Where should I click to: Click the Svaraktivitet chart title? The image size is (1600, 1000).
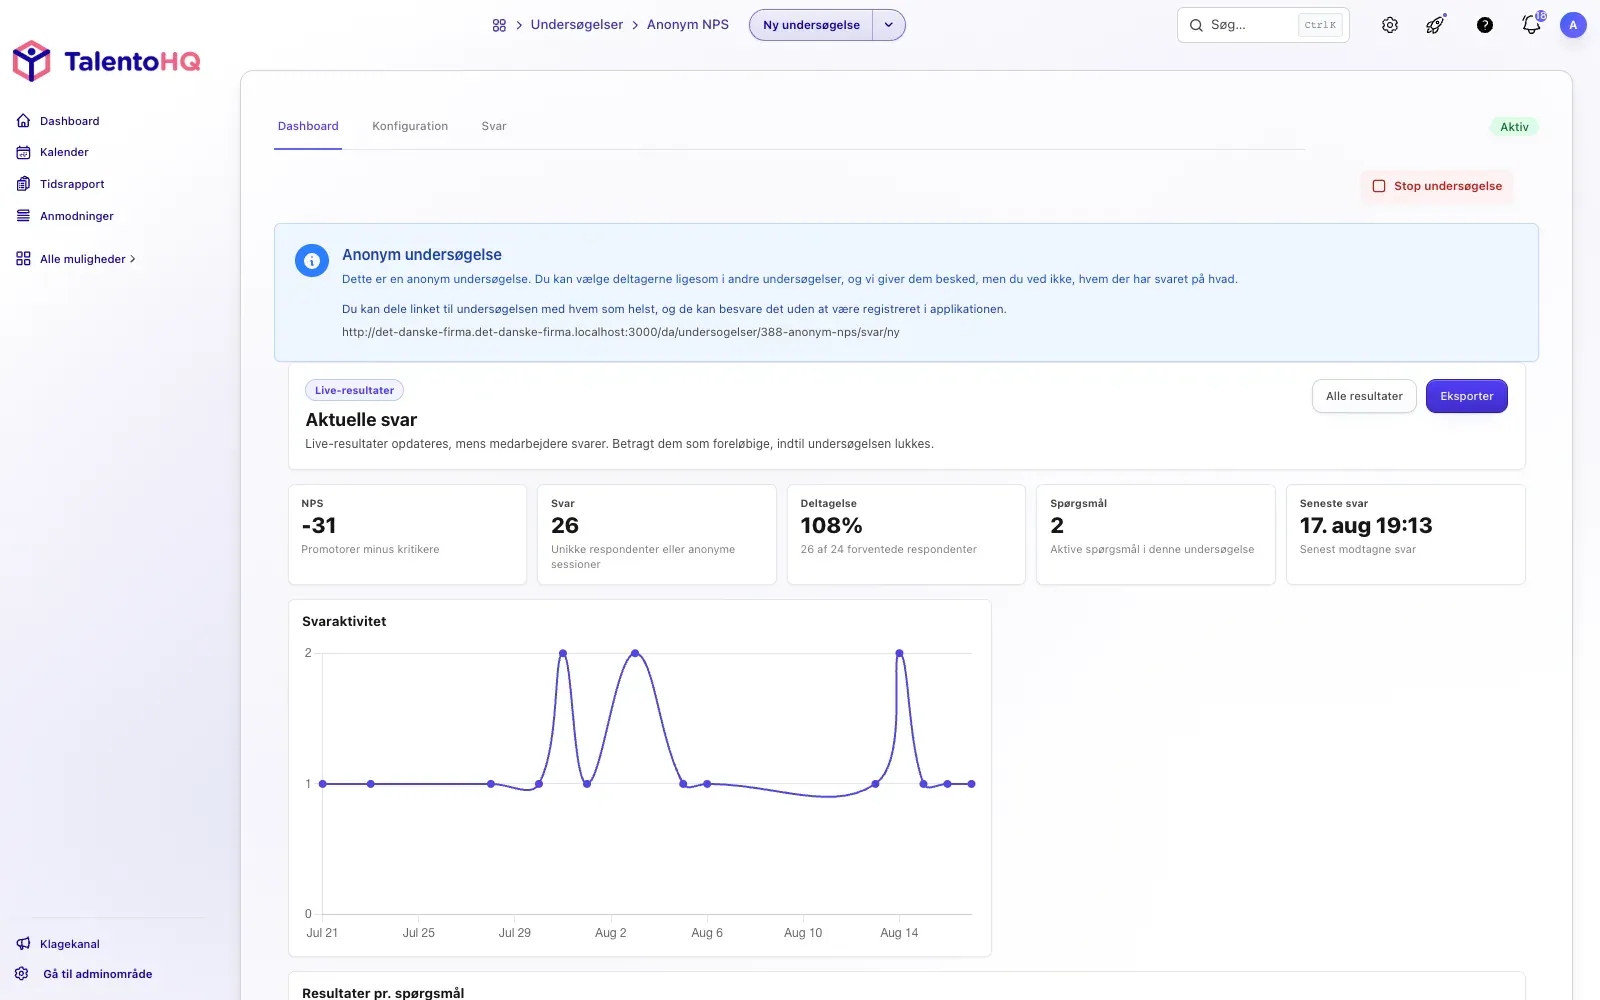344,621
